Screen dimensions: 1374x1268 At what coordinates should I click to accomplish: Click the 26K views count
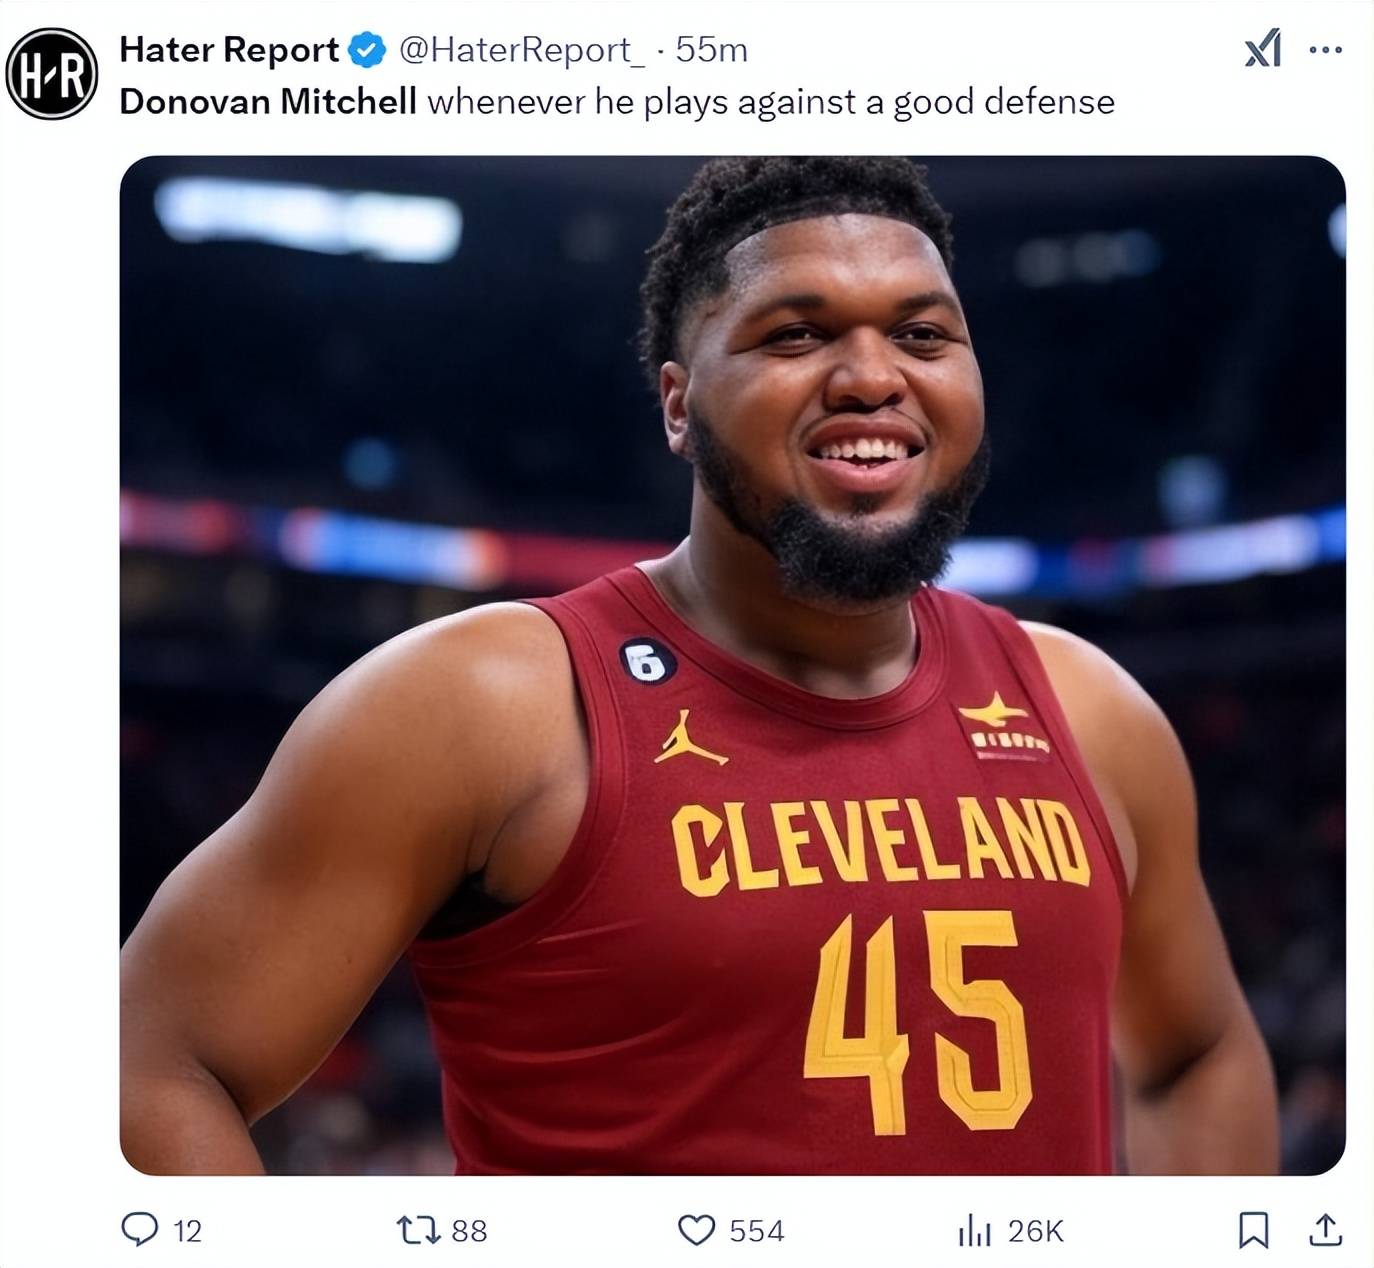coord(1035,1230)
